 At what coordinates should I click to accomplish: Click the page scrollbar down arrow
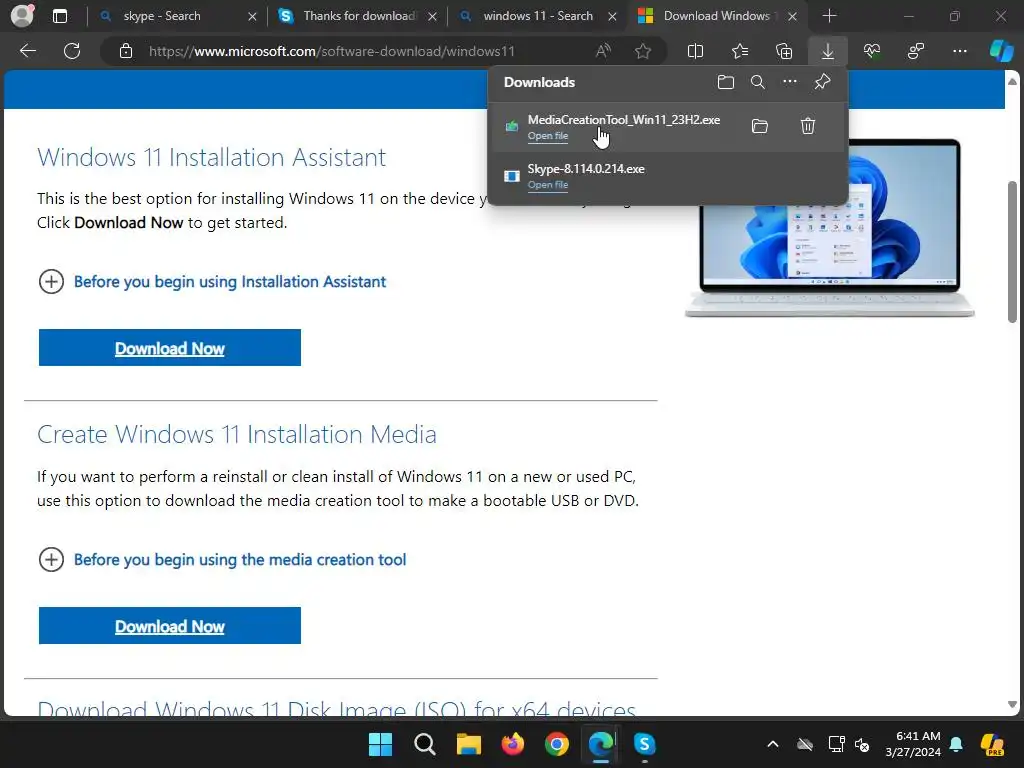(1012, 705)
